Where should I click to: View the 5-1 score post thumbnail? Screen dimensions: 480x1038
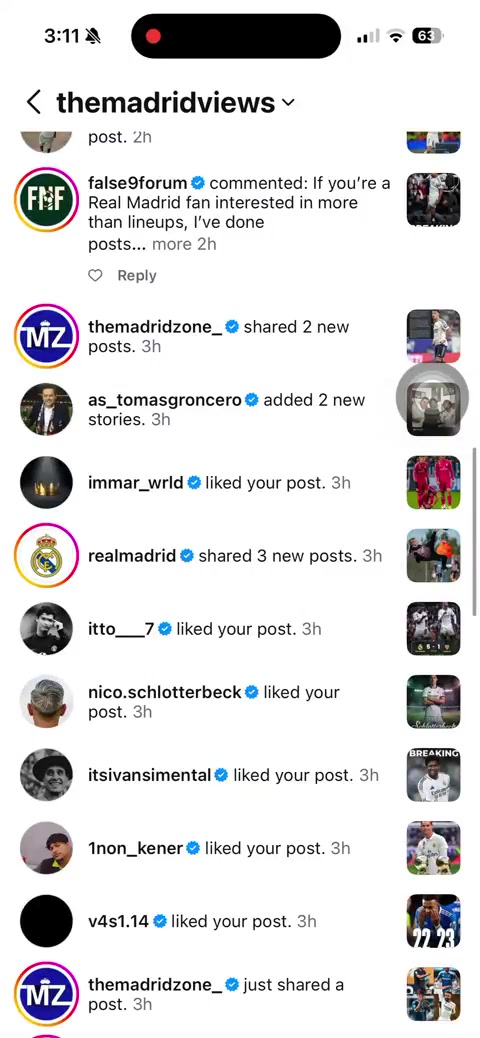(x=434, y=629)
